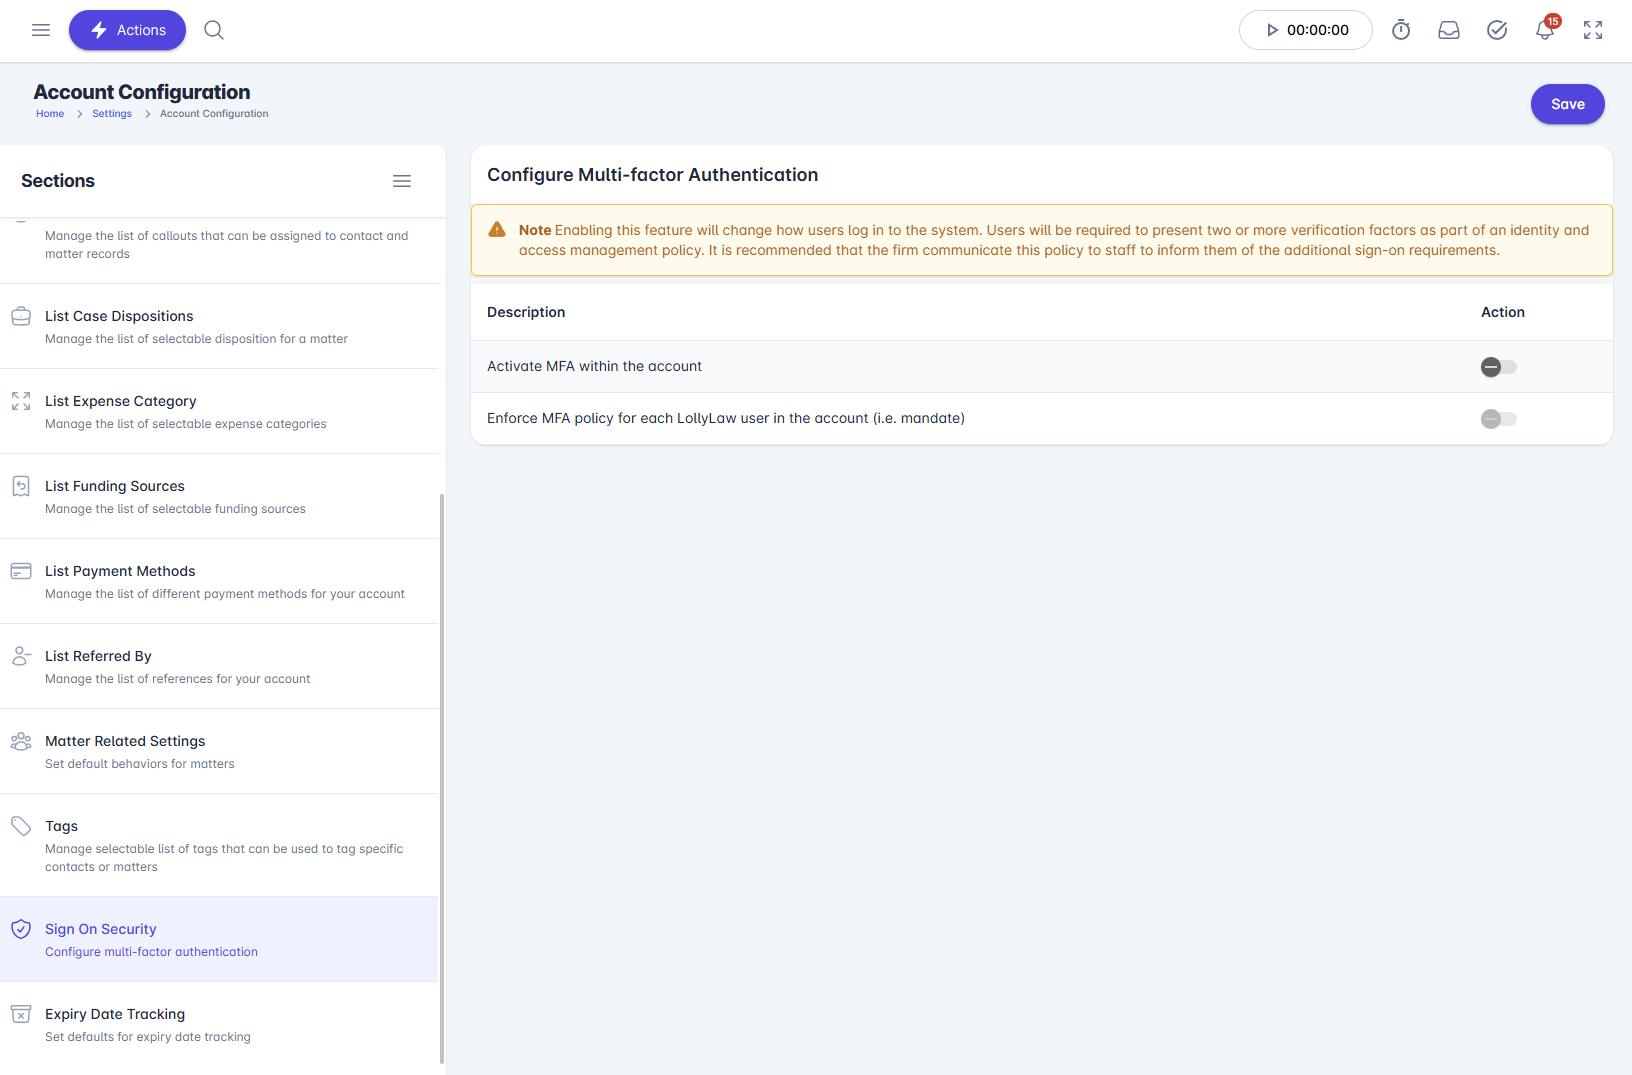Click the Sections panel scrollbar
Screen dimensions: 1632x1075
point(442,778)
